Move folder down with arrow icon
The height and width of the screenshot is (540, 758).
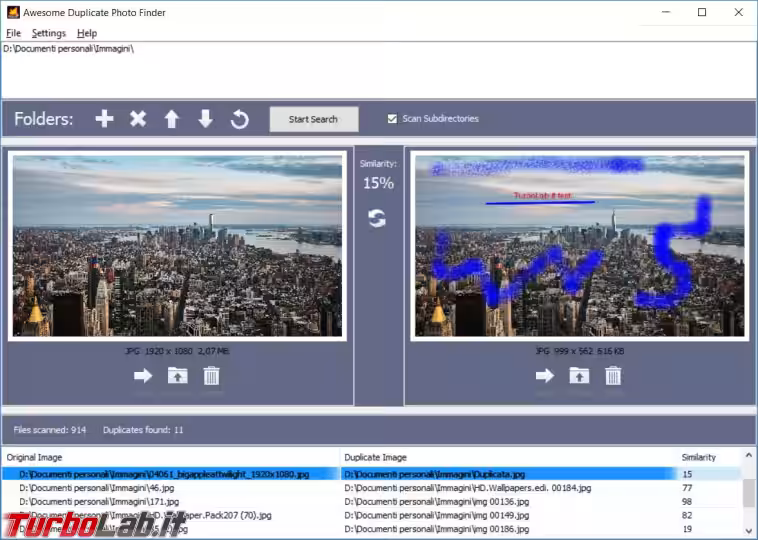pos(206,119)
